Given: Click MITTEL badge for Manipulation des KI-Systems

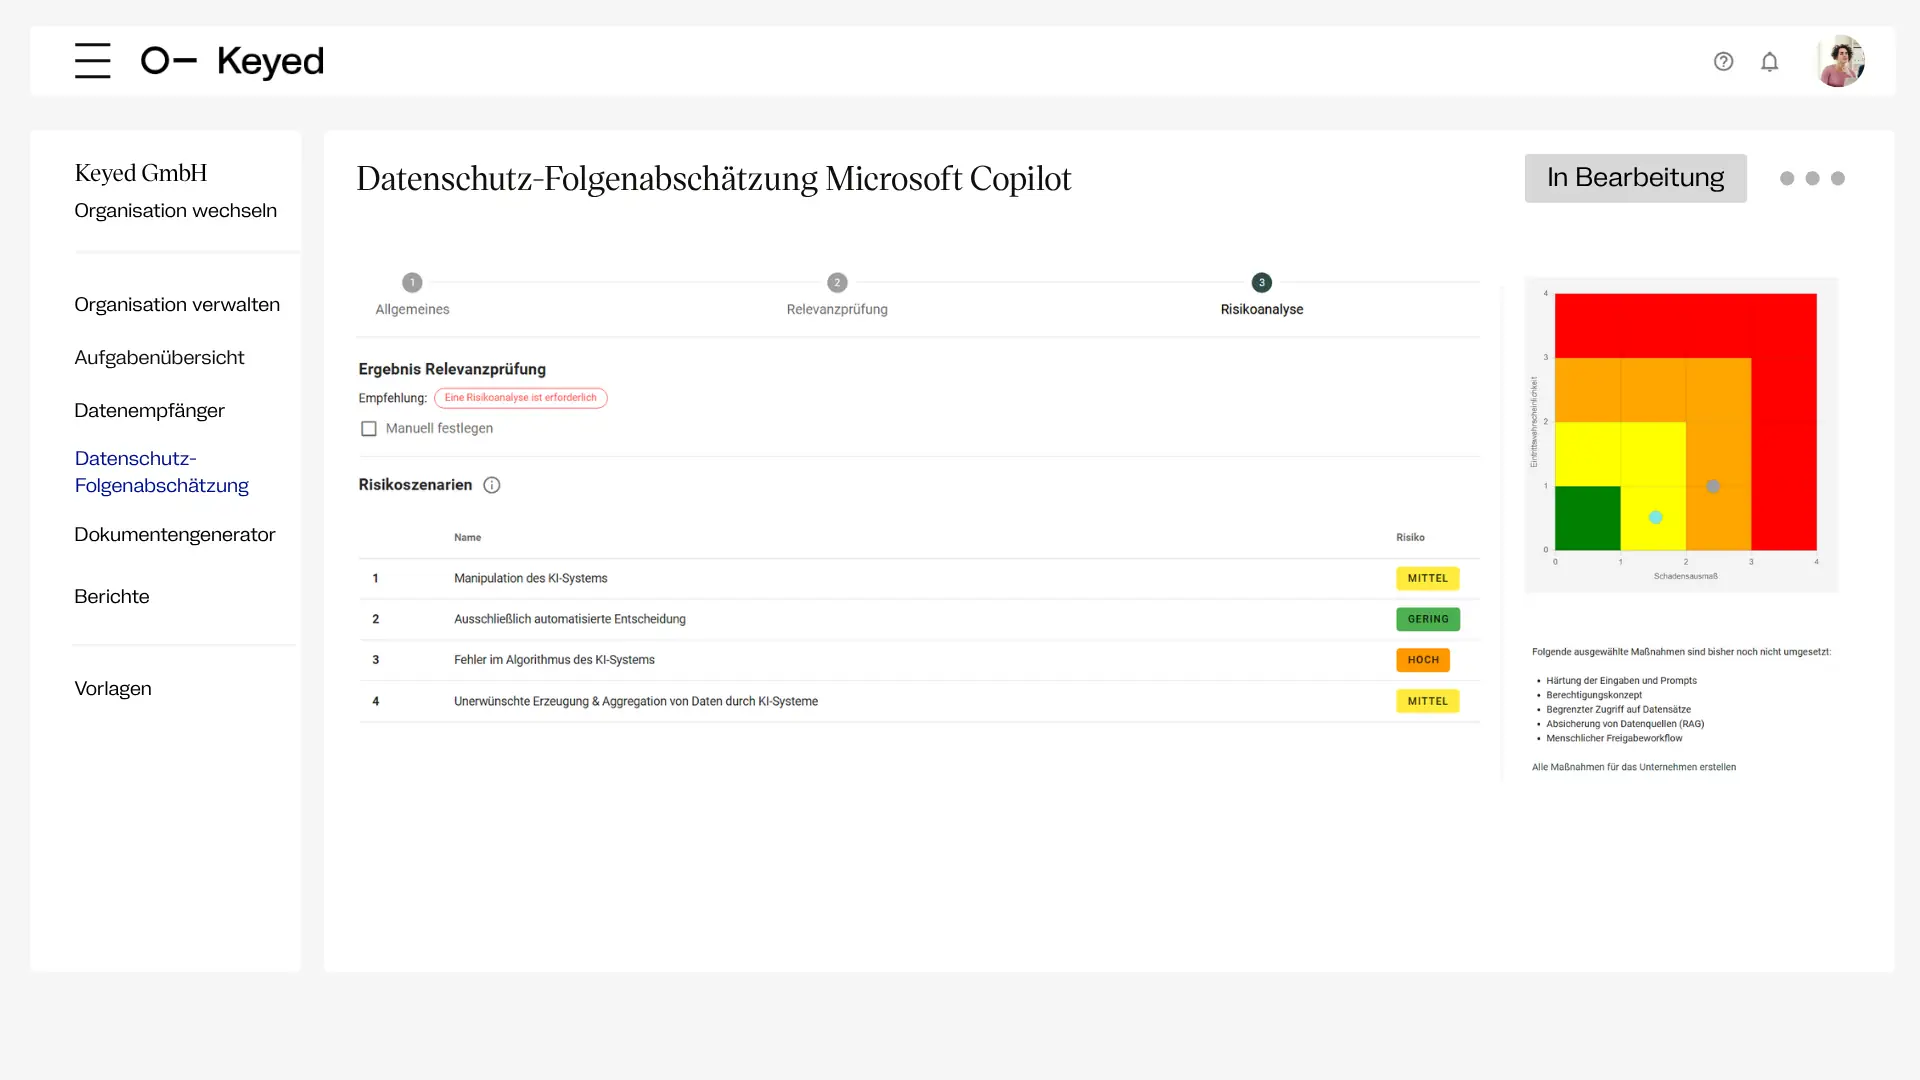Looking at the screenshot, I should tap(1428, 579).
